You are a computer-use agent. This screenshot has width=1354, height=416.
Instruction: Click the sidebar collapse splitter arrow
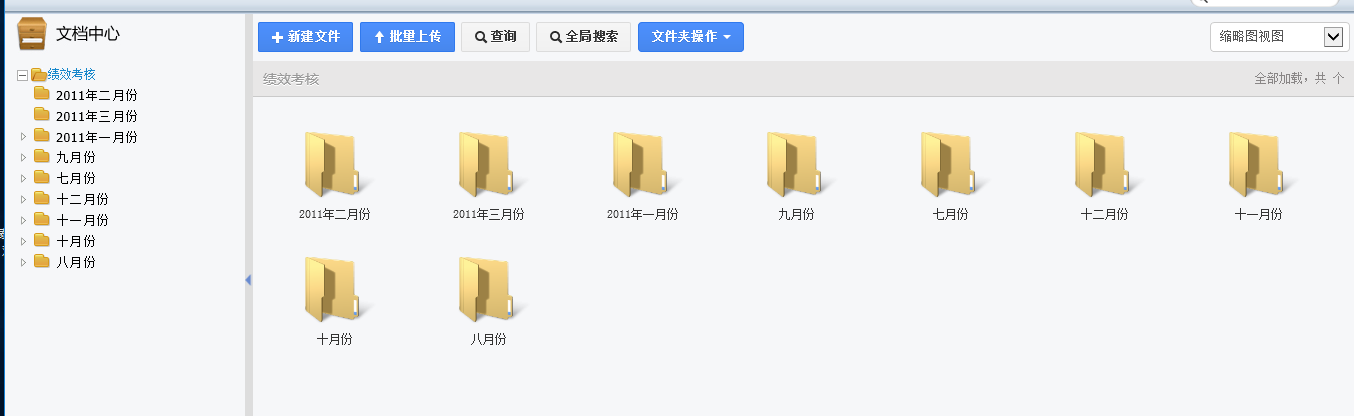coord(248,280)
